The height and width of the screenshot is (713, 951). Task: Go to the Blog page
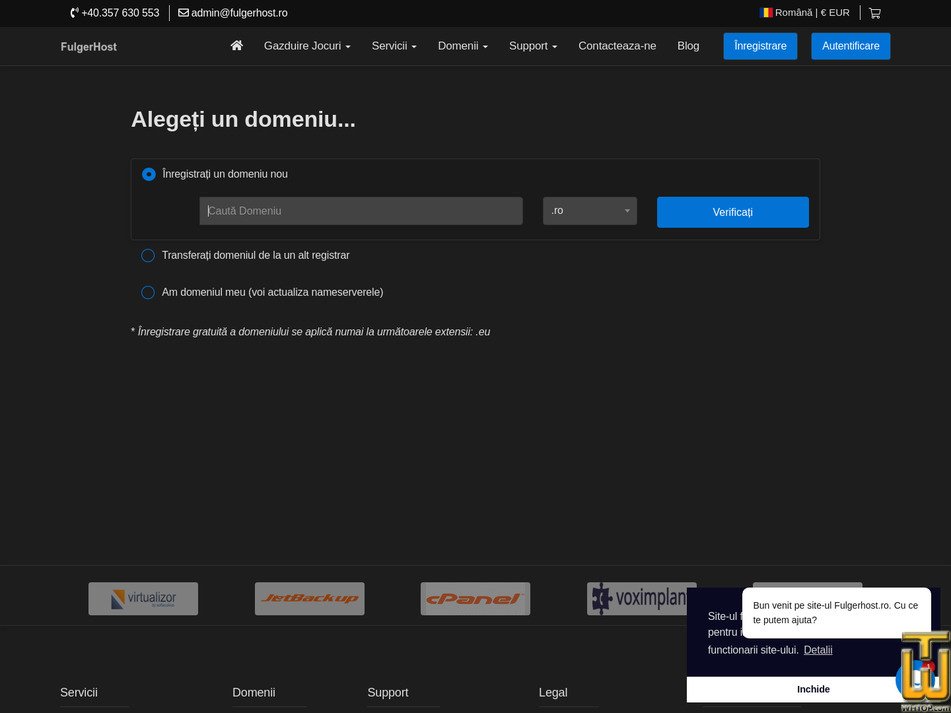coord(688,45)
